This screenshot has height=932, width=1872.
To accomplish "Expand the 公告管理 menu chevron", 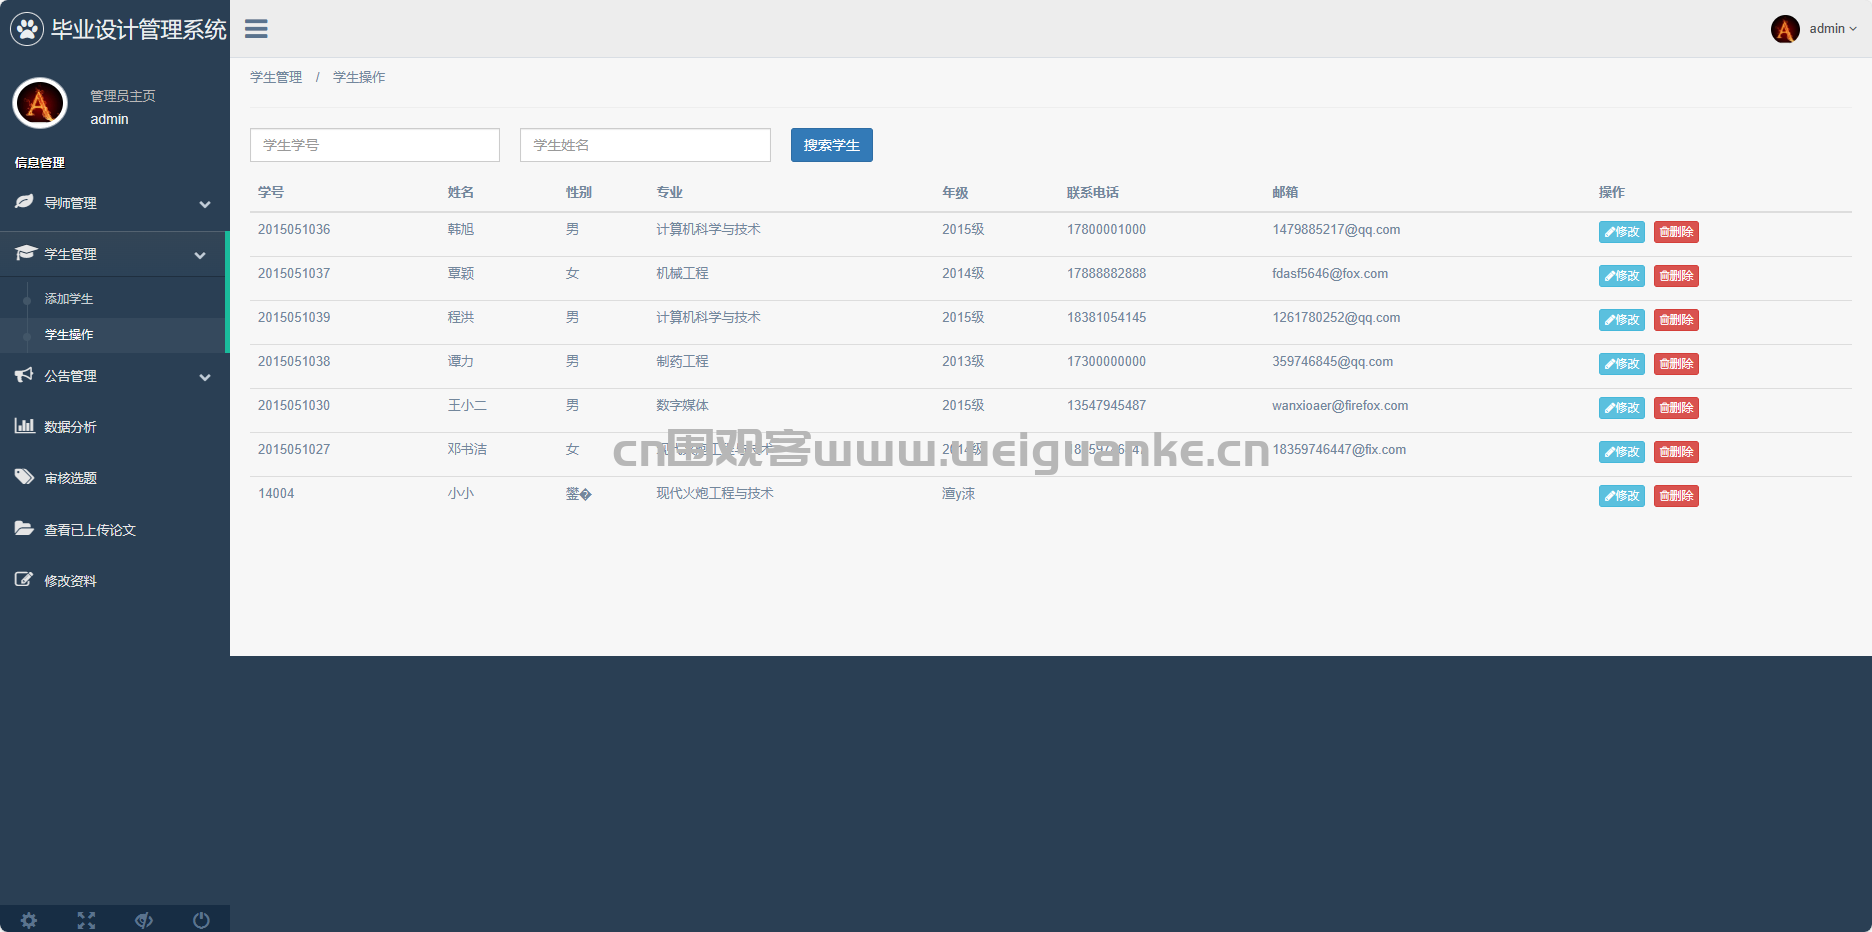I will coord(205,377).
